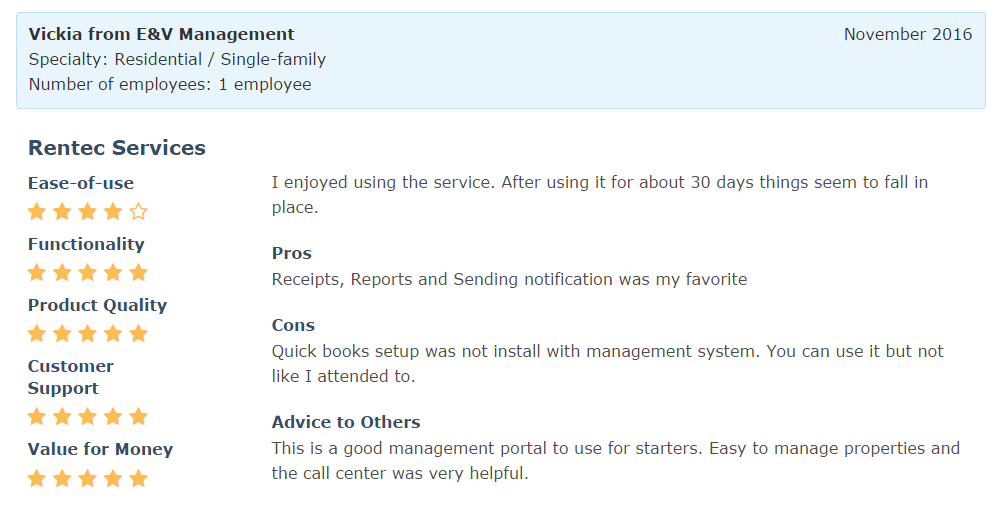Screen dimensions: 1000x515
Task: Click the last Value for Money star
Action: pyautogui.click(x=139, y=479)
